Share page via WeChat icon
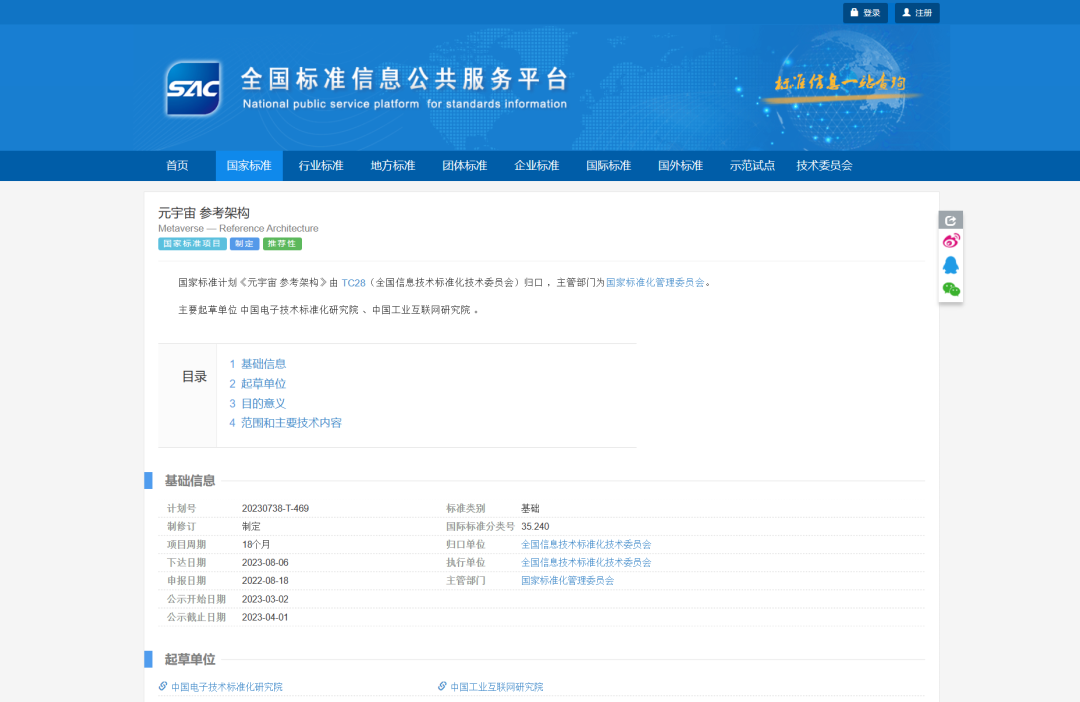The width and height of the screenshot is (1080, 702). coord(951,289)
